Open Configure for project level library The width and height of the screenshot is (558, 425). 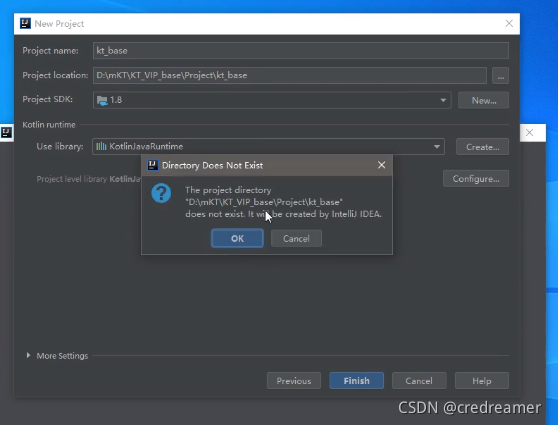(476, 179)
